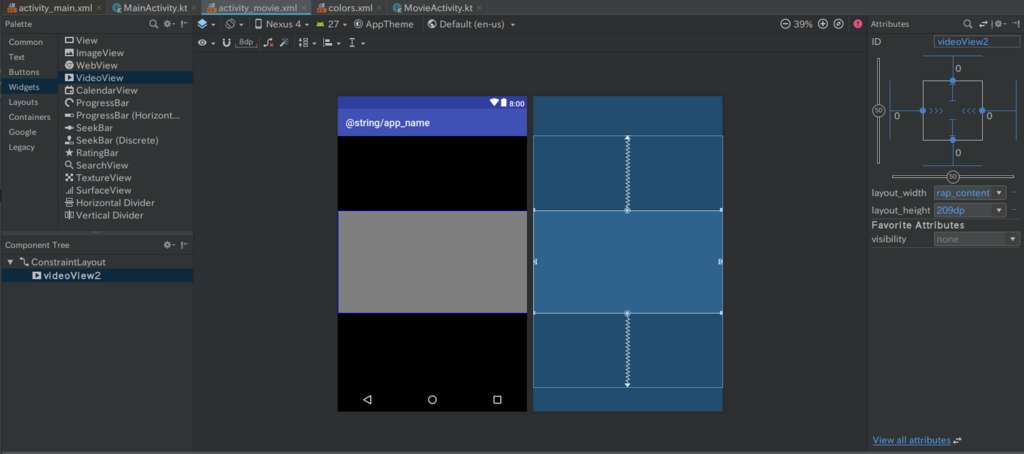Select Text palette category
The height and width of the screenshot is (454, 1024).
tap(16, 57)
